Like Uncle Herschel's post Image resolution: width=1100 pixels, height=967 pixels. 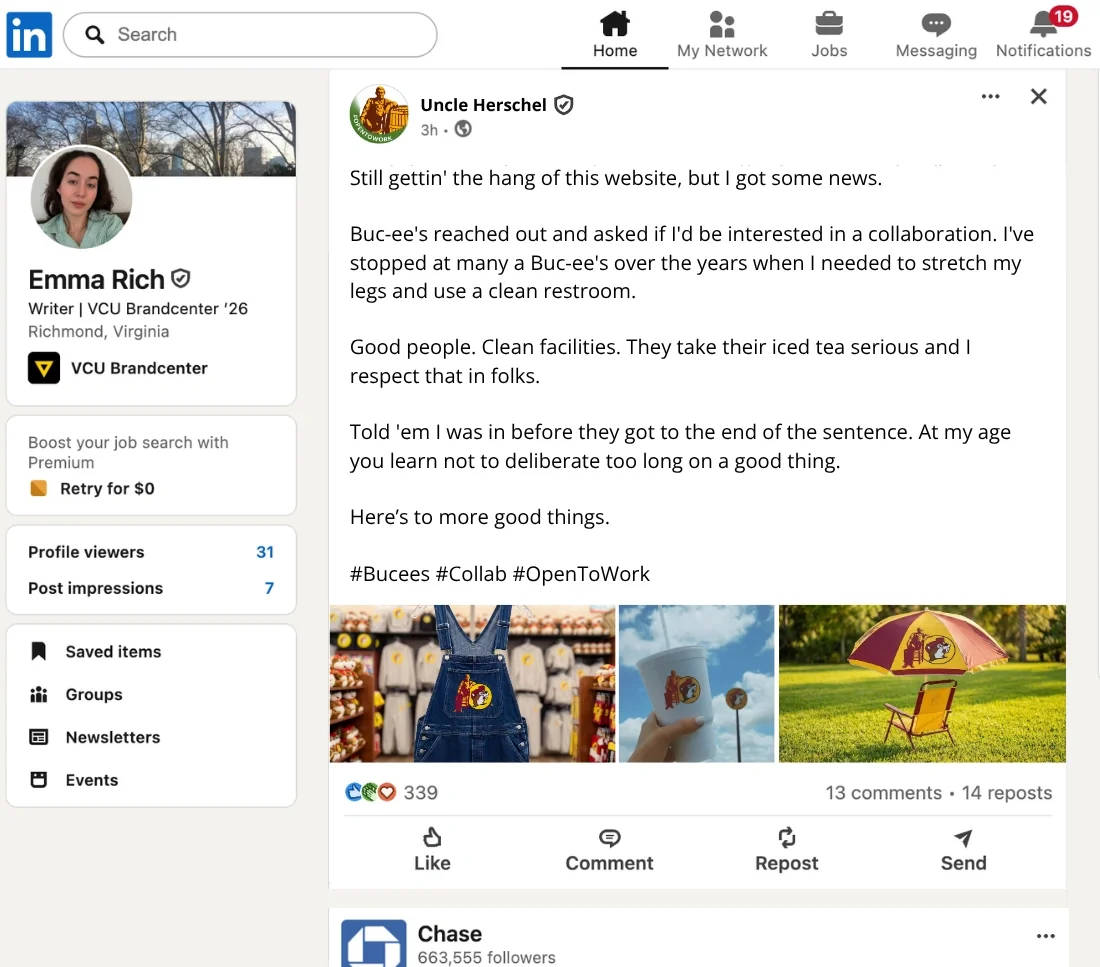(x=432, y=850)
